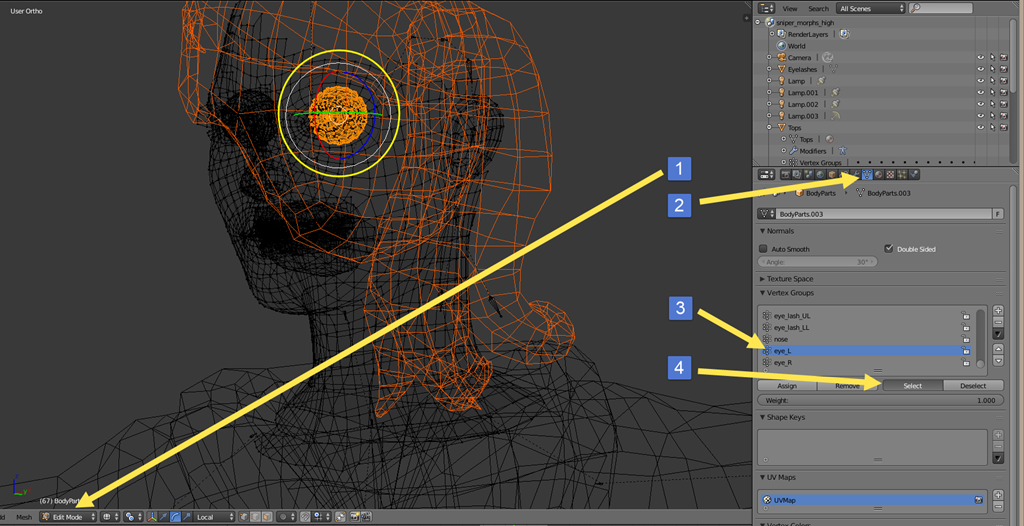The height and width of the screenshot is (526, 1024).
Task: Click the vertex group icon of eye_lash_UL
Action: tap(767, 316)
